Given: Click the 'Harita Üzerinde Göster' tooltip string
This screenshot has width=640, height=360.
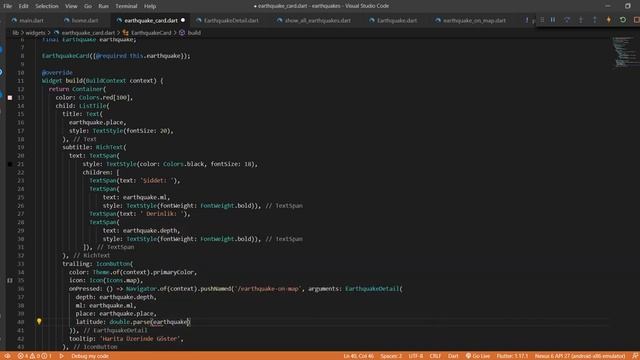Looking at the screenshot, I should click(x=141, y=339).
